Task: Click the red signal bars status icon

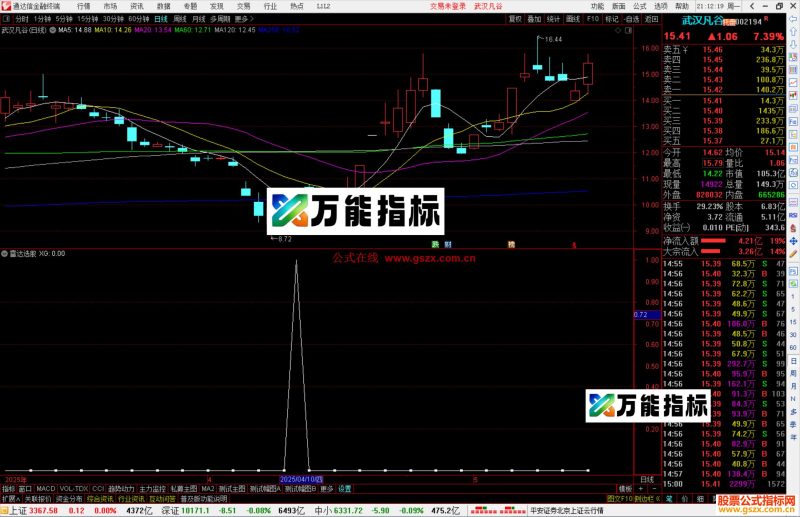Action: [x=497, y=510]
